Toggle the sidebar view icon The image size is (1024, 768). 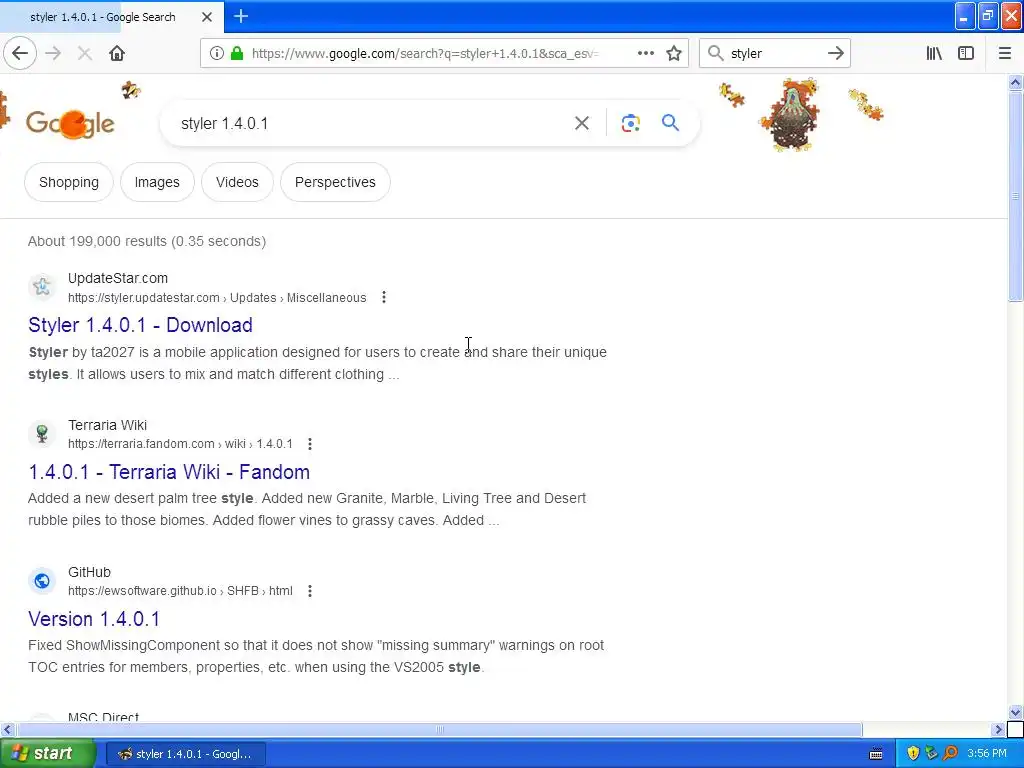click(966, 54)
